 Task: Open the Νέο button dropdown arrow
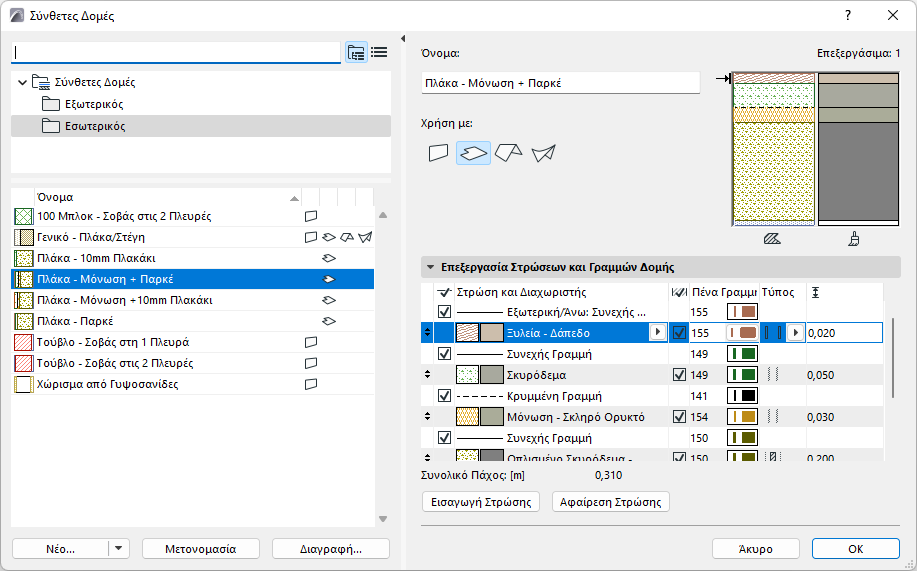(119, 549)
